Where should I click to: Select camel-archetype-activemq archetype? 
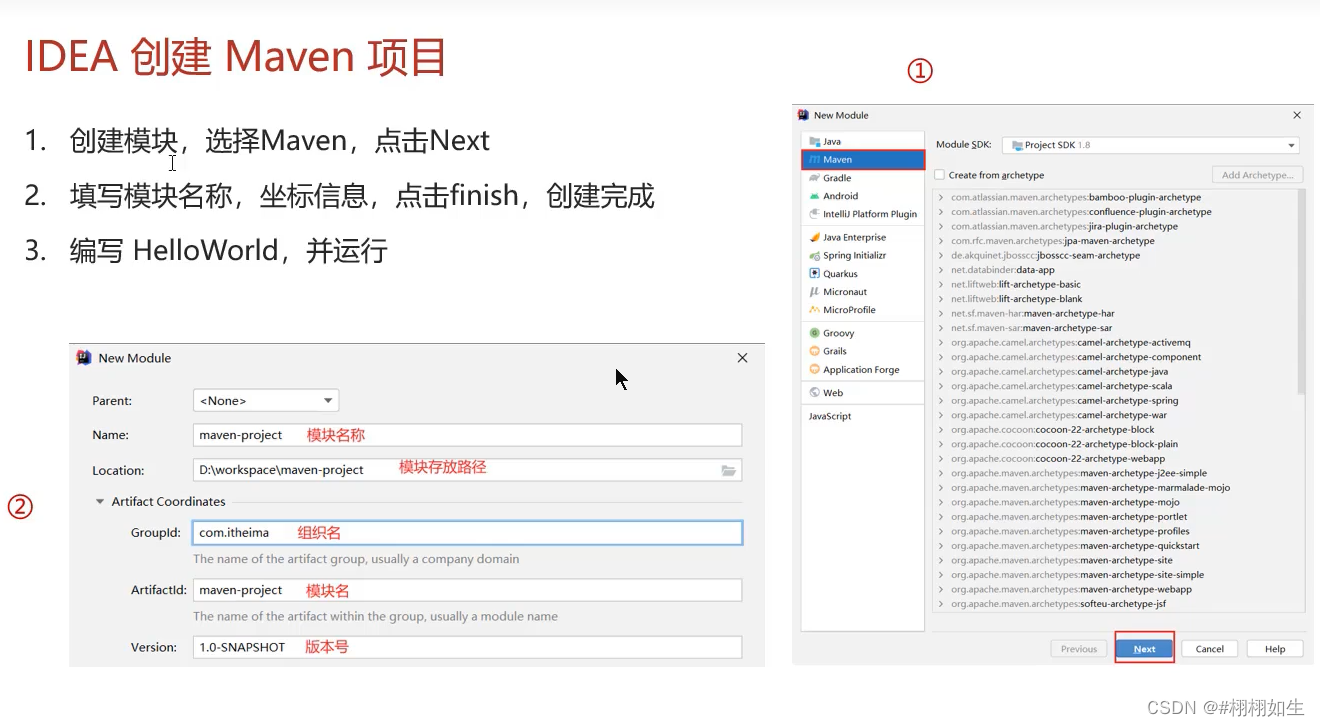[x=1071, y=342]
